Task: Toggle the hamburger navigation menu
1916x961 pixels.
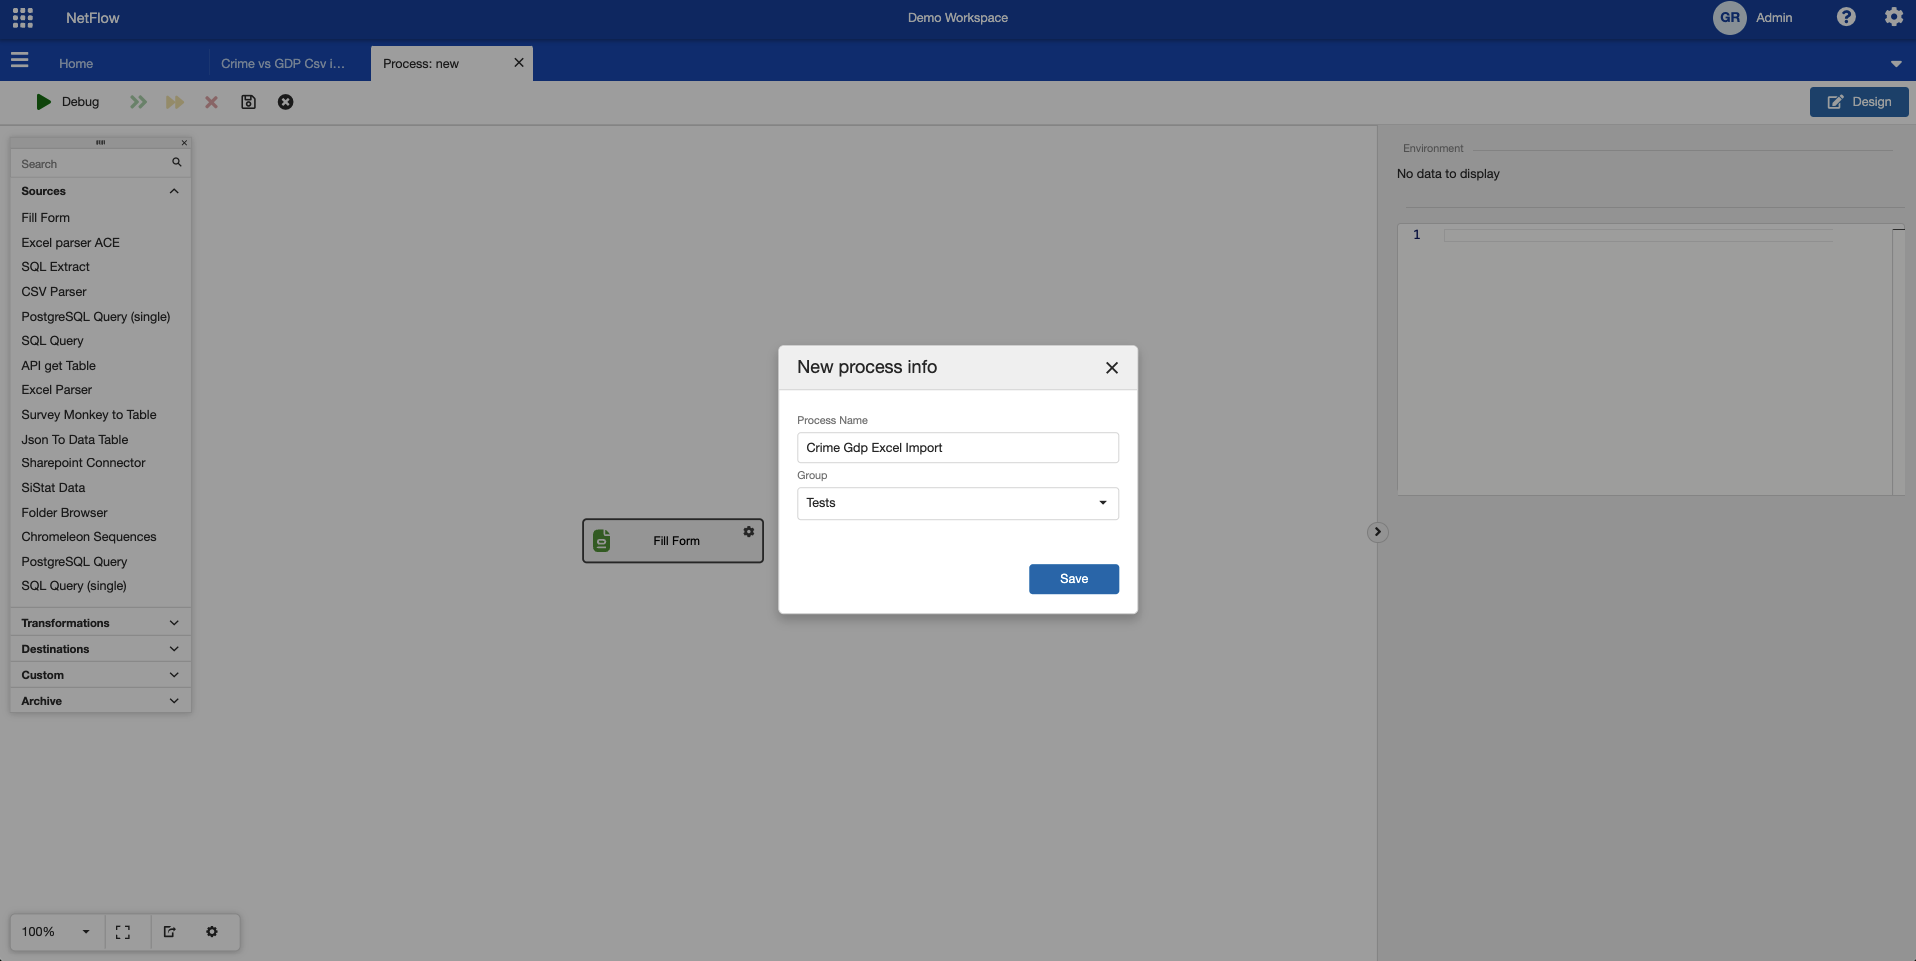Action: pos(20,61)
